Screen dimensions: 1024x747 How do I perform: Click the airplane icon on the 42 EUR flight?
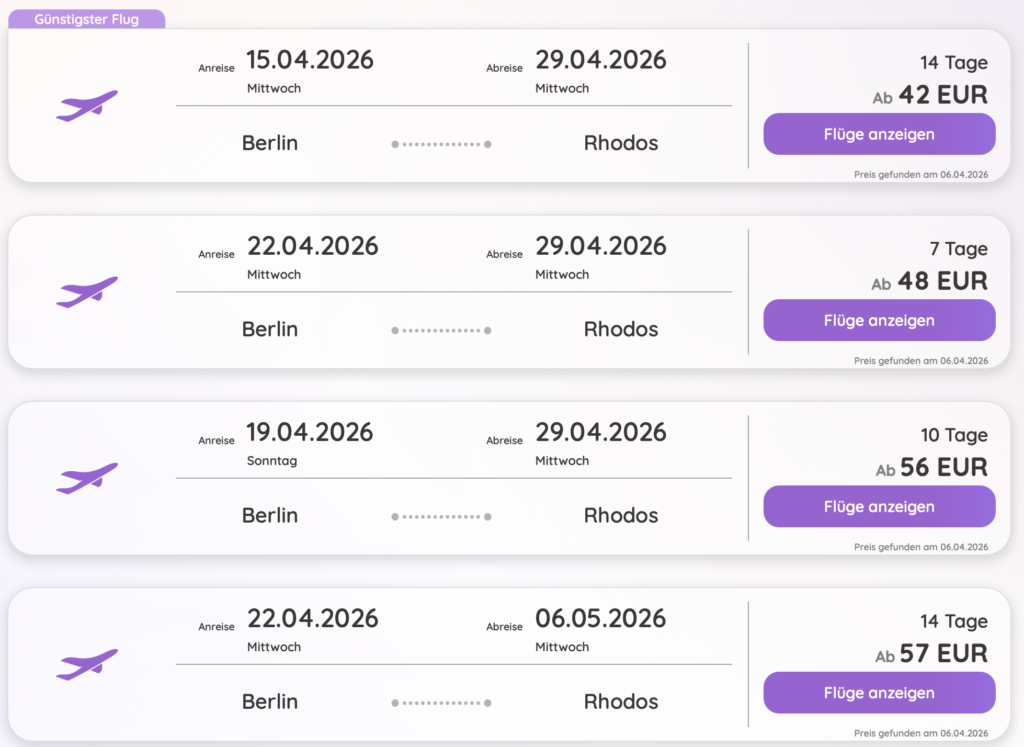pos(87,105)
